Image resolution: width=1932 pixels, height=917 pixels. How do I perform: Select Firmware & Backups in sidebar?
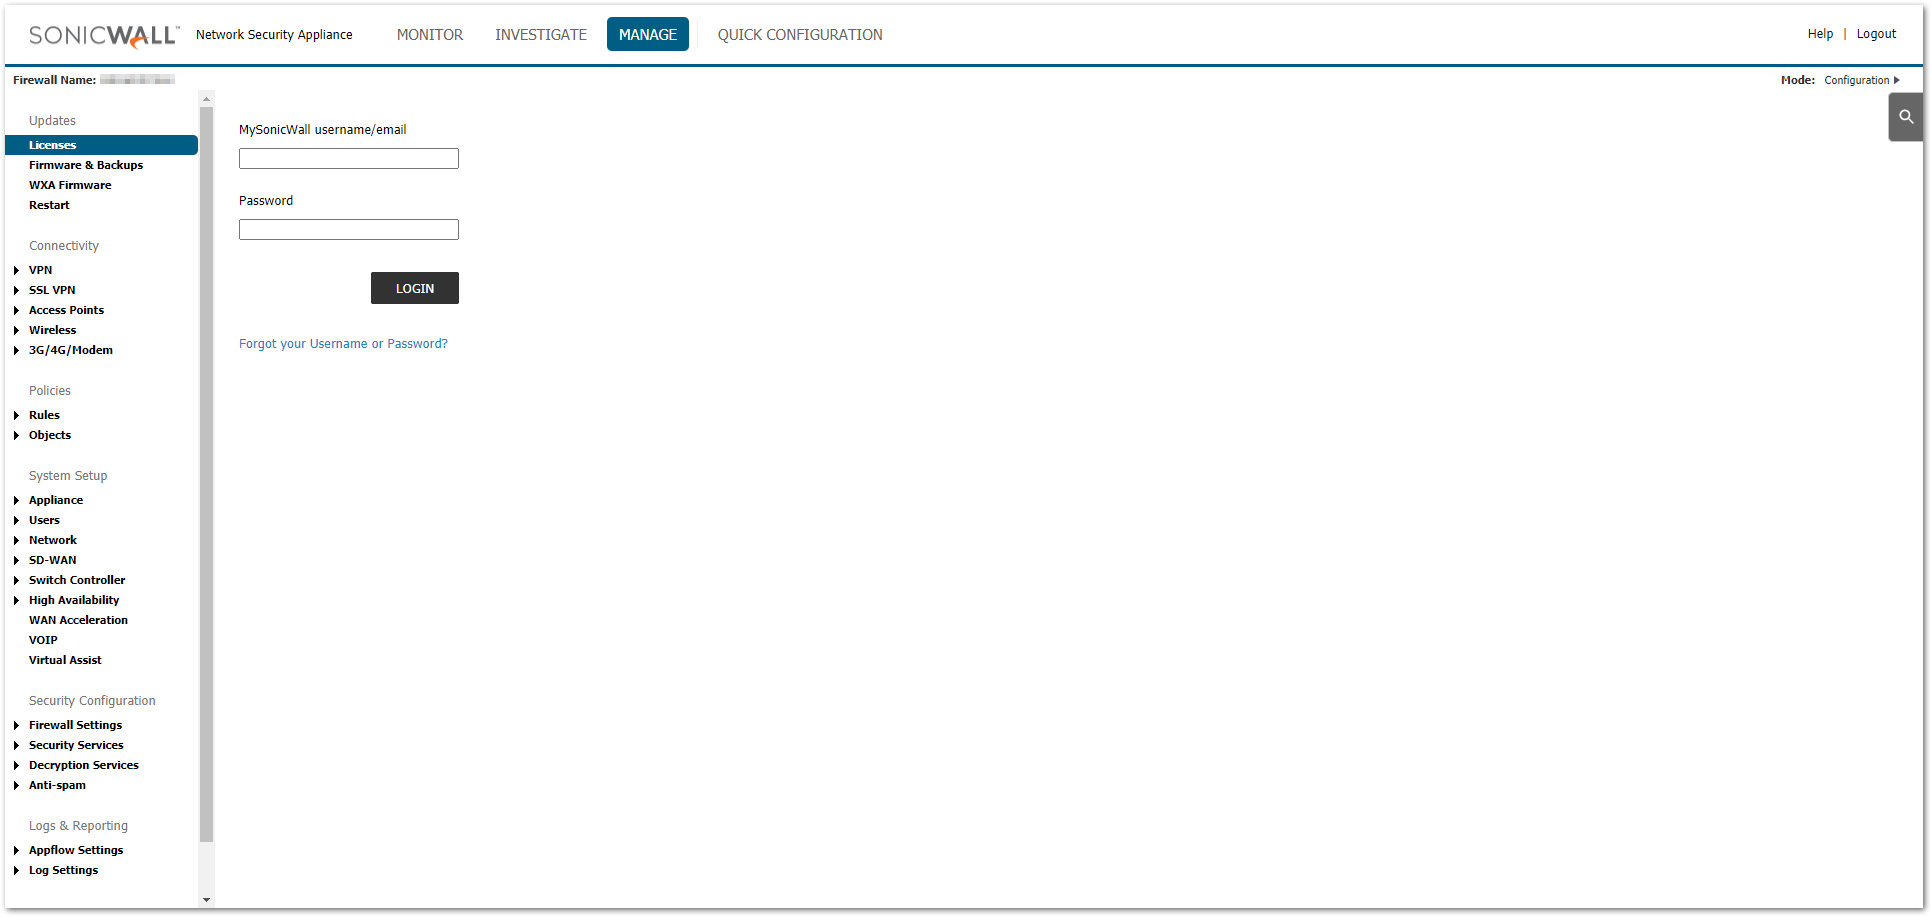(x=86, y=165)
